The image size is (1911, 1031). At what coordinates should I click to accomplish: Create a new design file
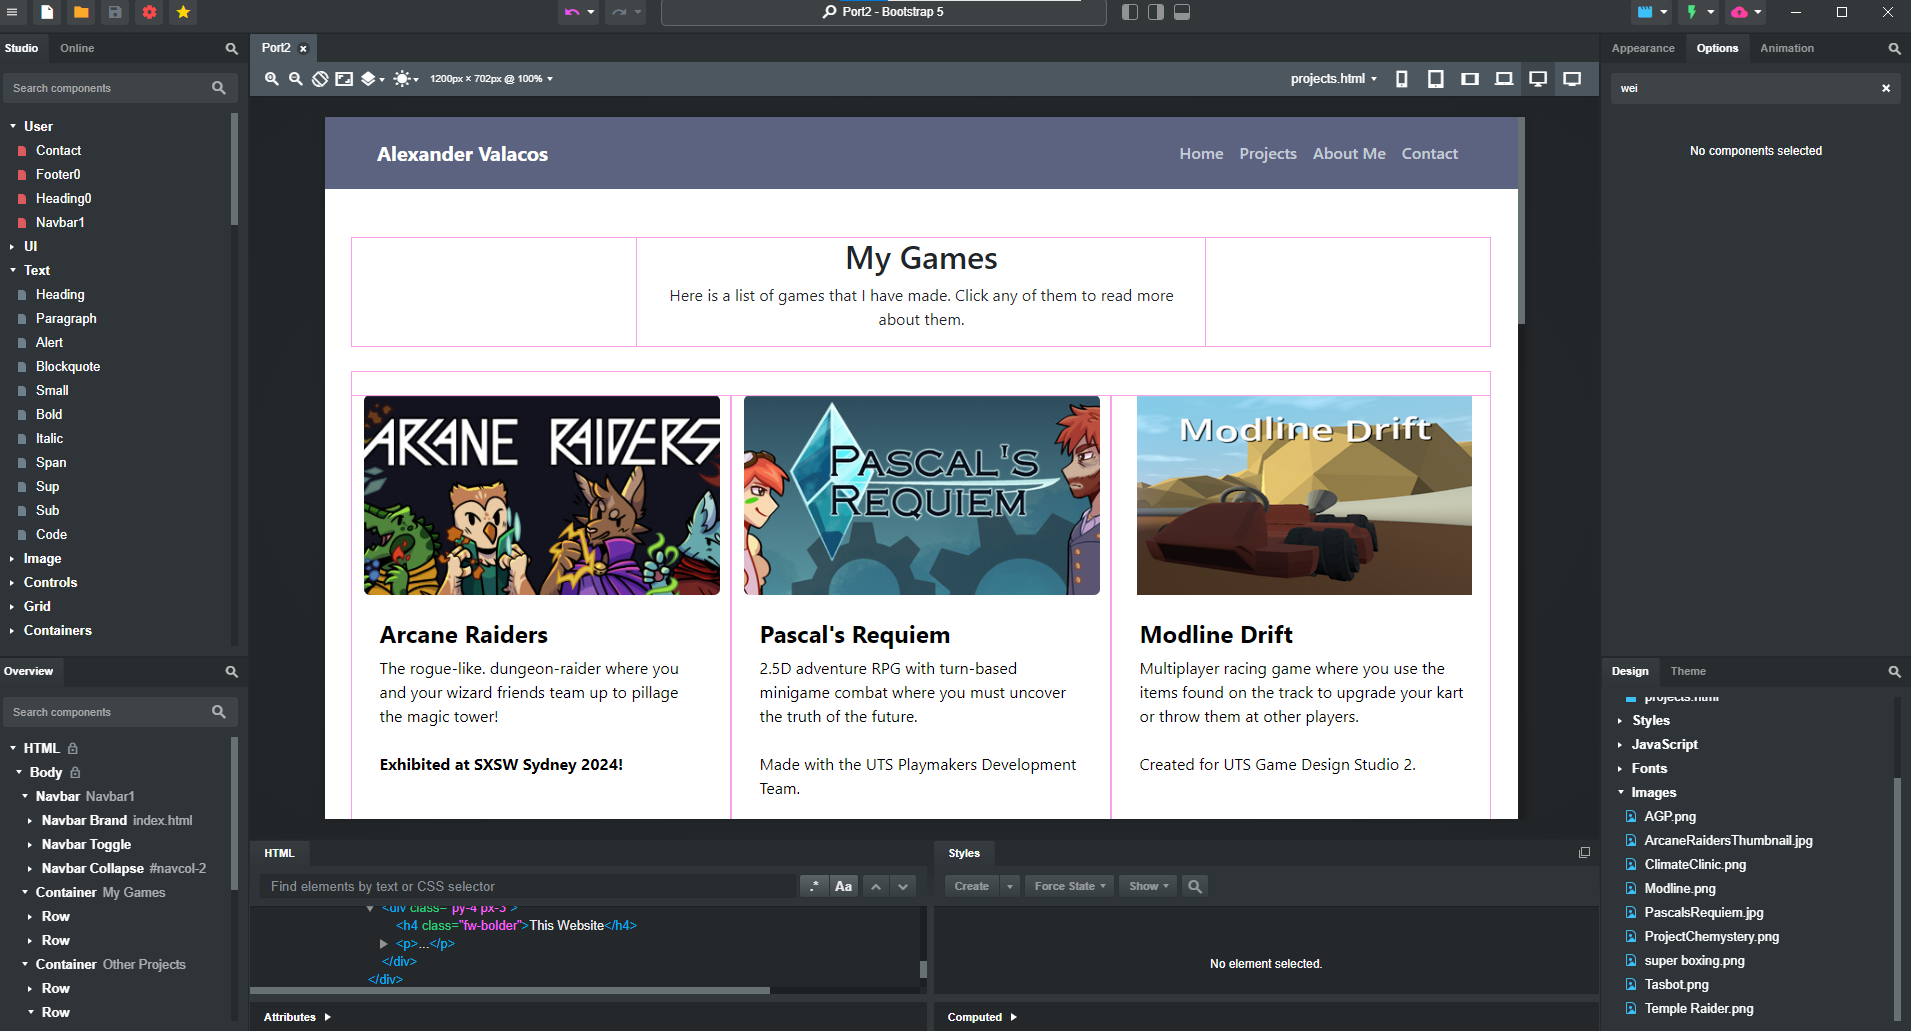(47, 12)
